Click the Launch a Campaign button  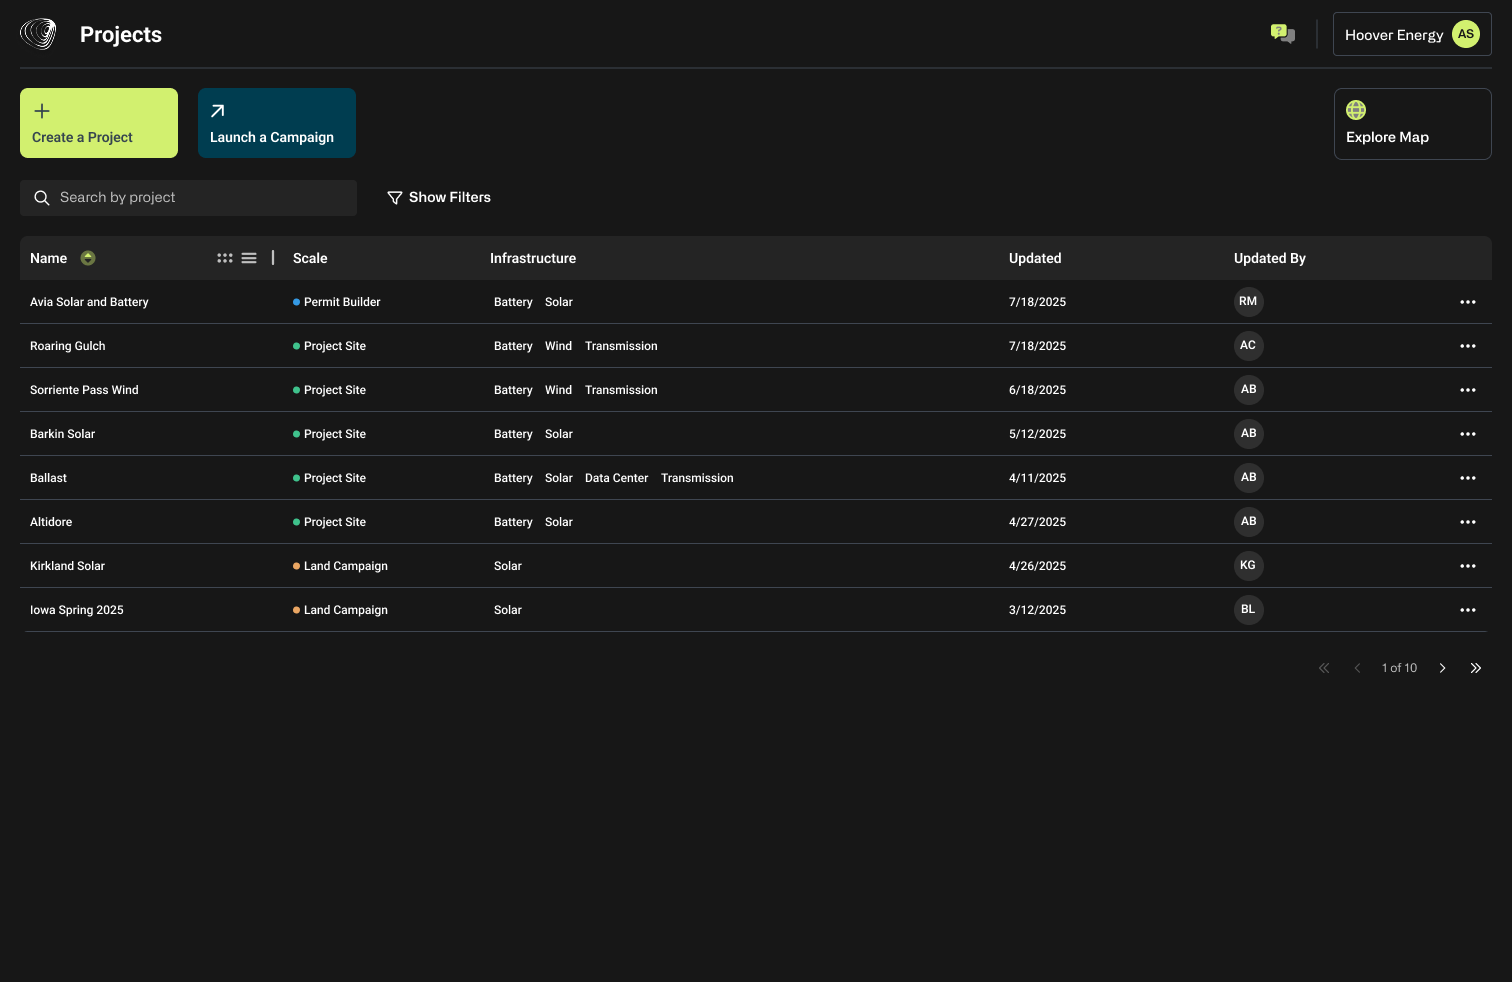[x=276, y=122]
